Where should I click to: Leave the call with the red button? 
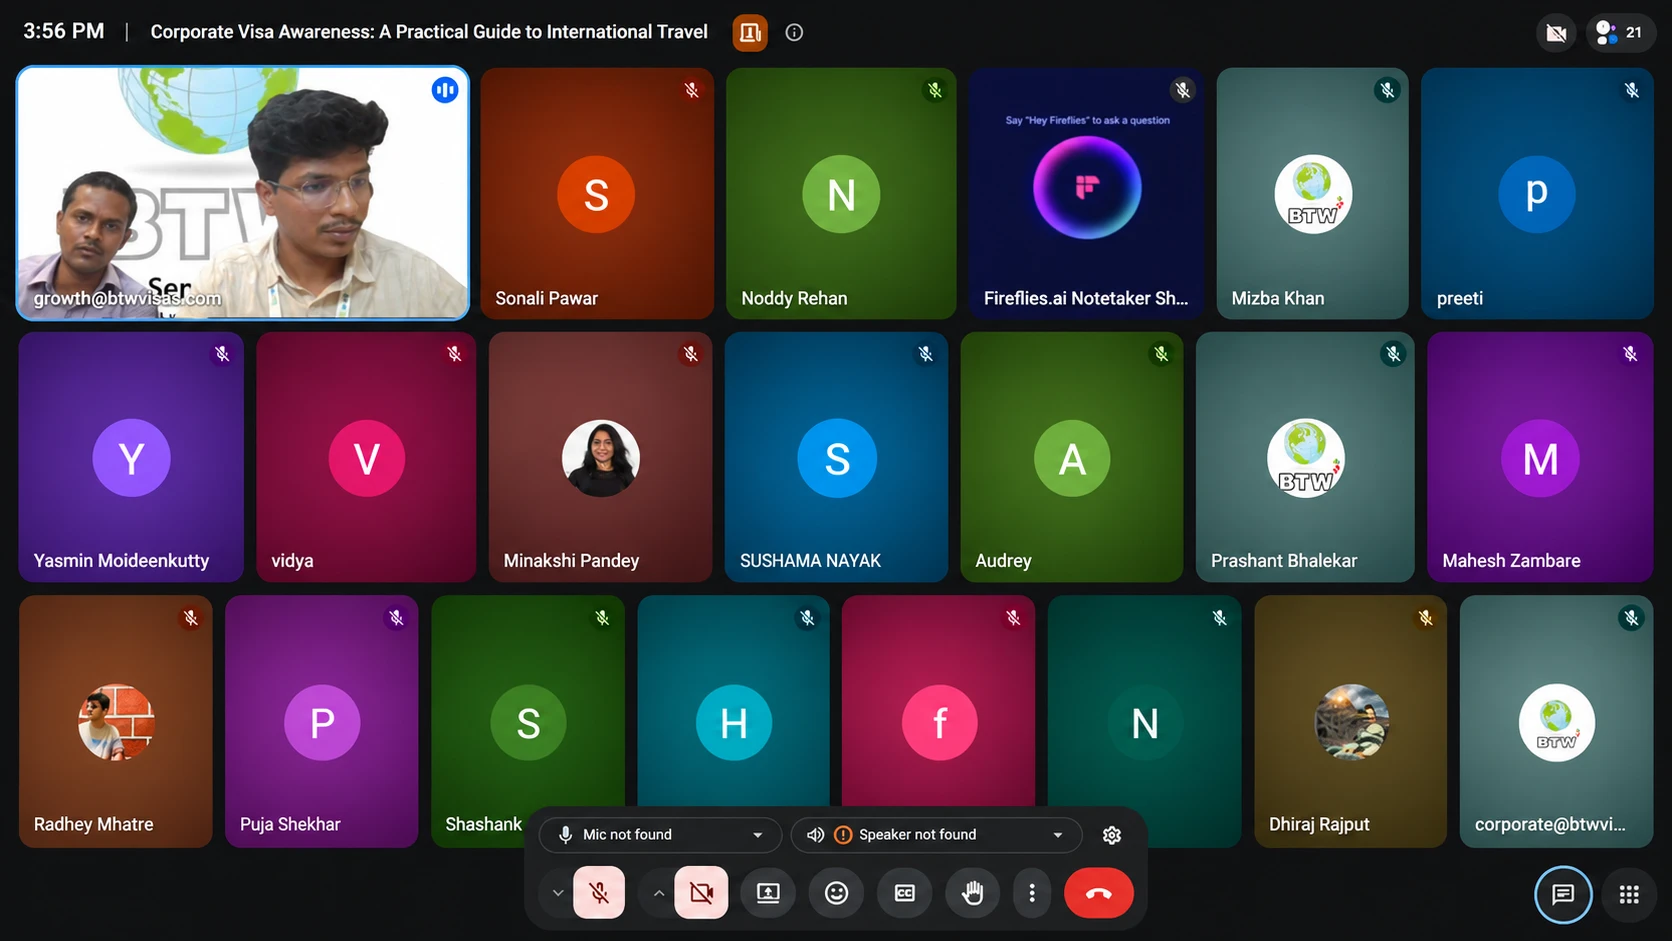(x=1098, y=893)
